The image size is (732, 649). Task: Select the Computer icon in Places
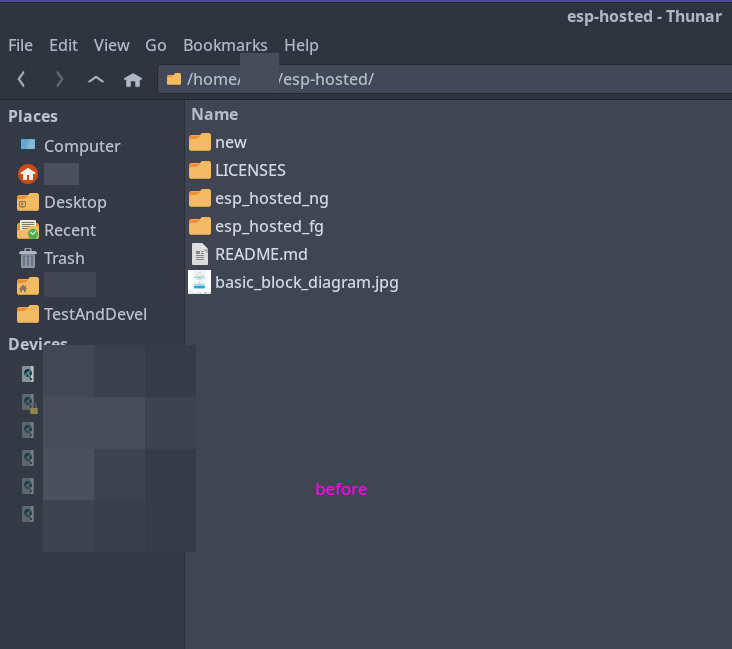28,145
